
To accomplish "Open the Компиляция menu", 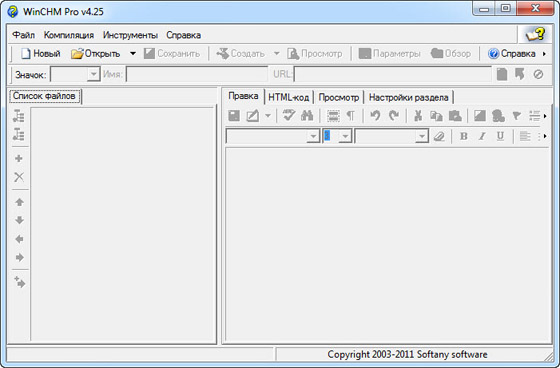I will [x=69, y=35].
